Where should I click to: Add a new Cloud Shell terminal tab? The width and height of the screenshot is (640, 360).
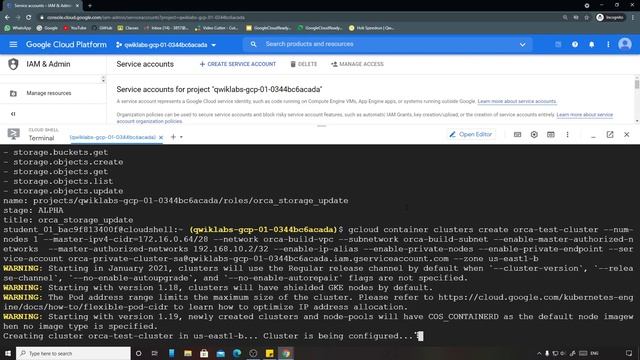click(x=173, y=137)
